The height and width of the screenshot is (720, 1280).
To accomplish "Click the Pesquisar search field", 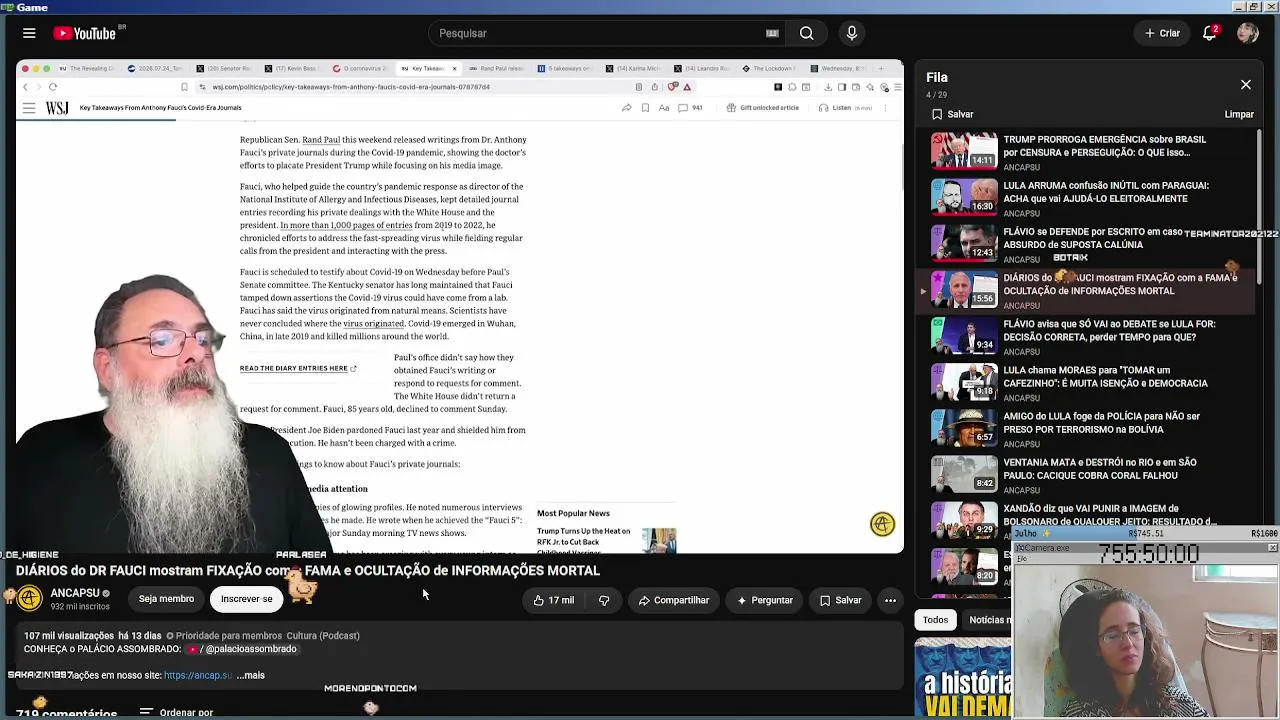I will pyautogui.click(x=600, y=33).
